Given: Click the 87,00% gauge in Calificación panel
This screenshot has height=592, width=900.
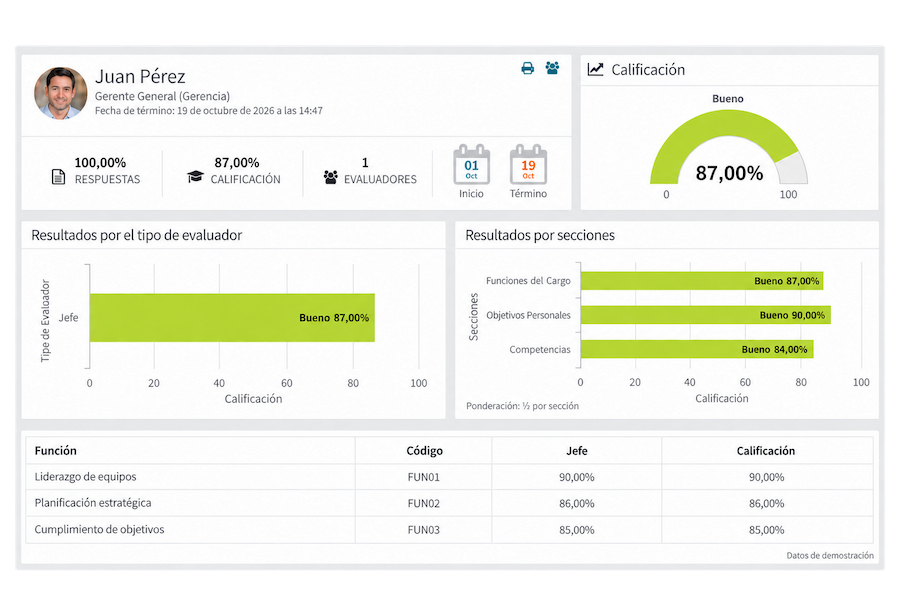Looking at the screenshot, I should [x=728, y=147].
